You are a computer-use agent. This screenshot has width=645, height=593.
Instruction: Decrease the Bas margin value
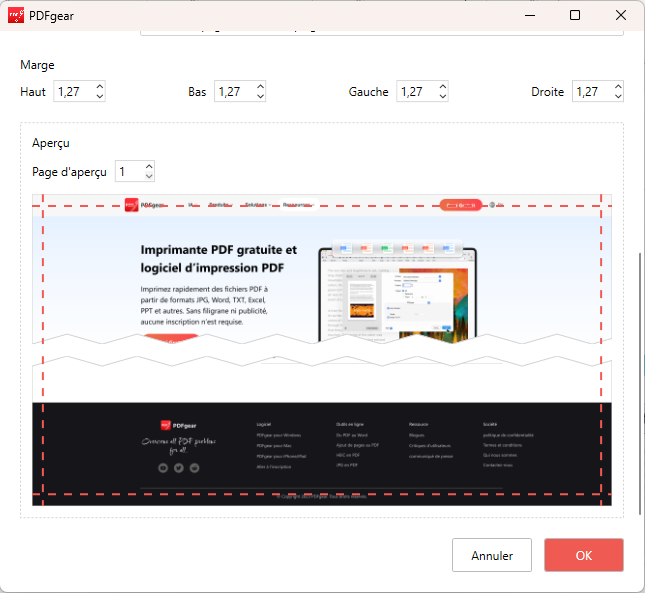click(260, 96)
